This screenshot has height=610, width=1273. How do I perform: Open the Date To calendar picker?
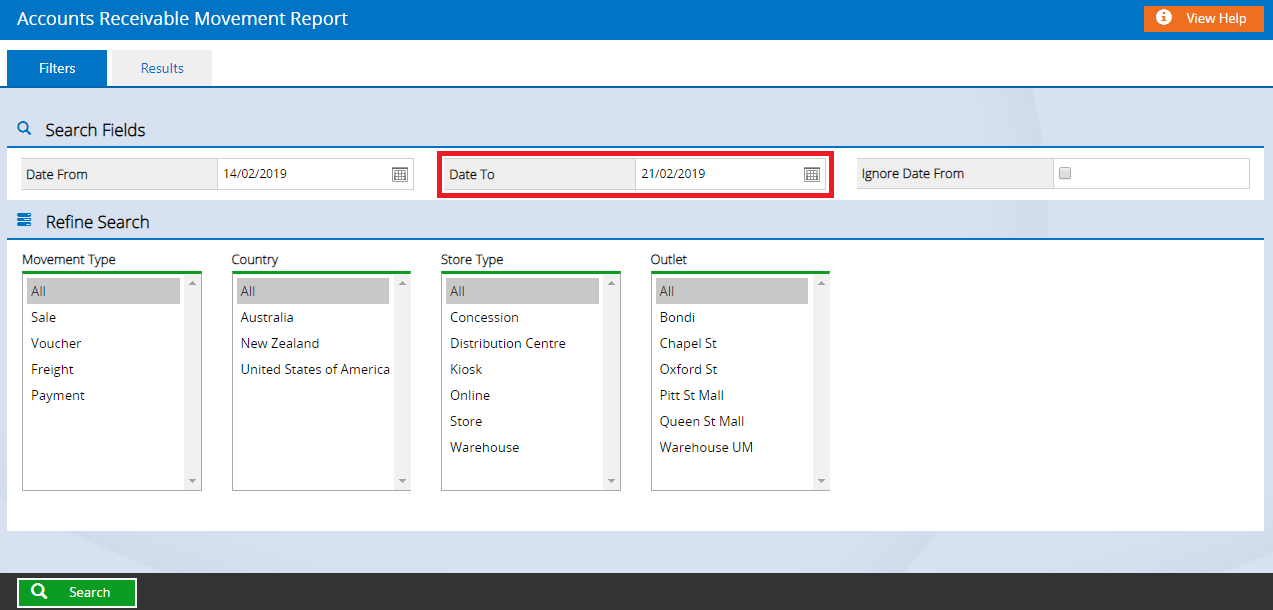click(x=812, y=174)
